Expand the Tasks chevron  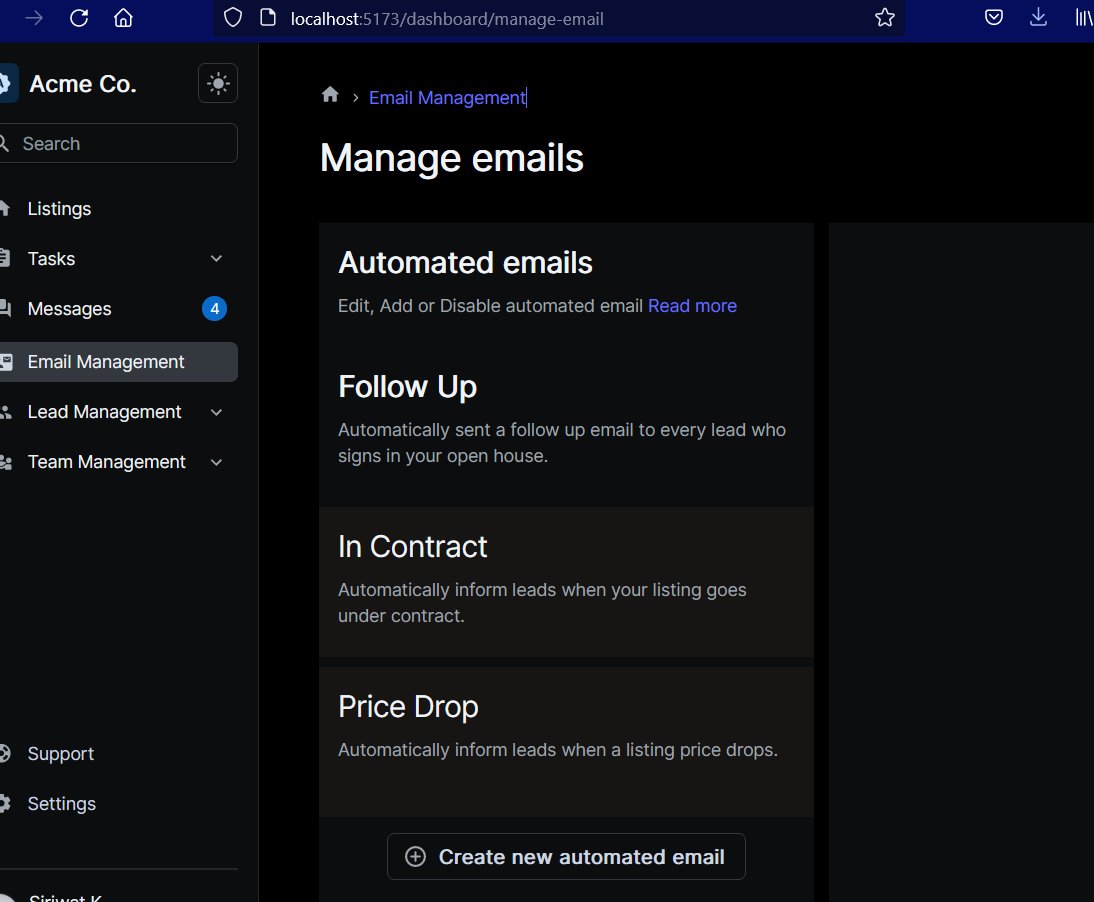[216, 259]
